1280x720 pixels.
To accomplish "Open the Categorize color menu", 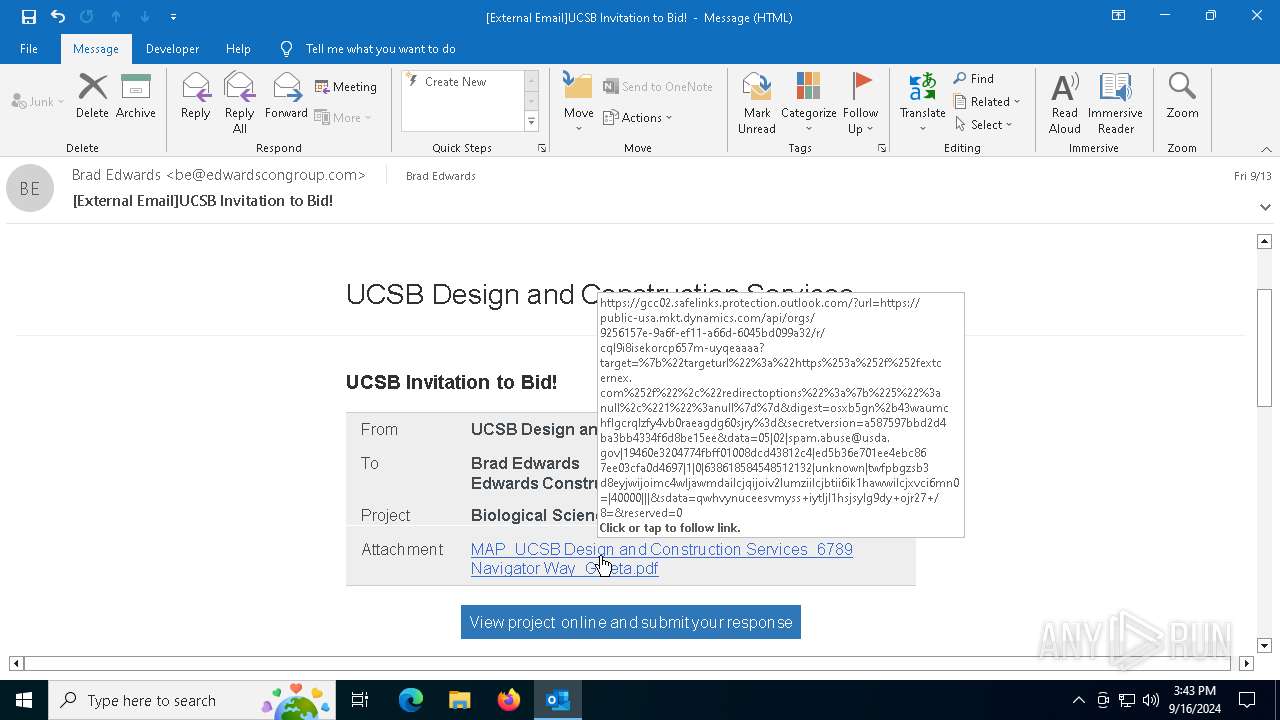I will [808, 103].
